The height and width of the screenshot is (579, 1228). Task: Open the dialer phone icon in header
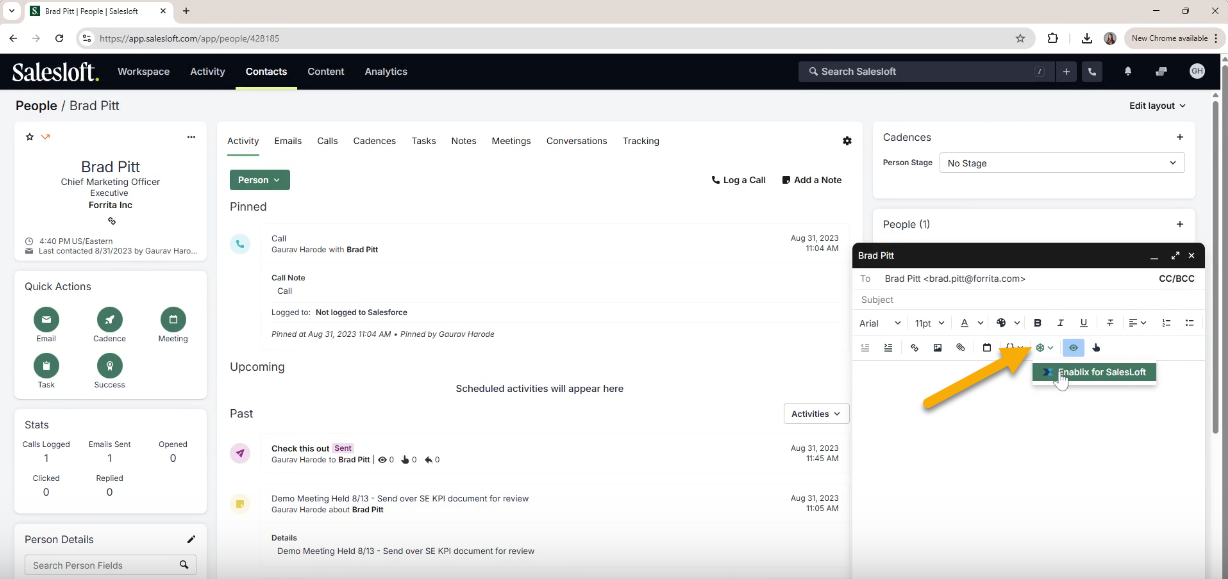point(1092,72)
